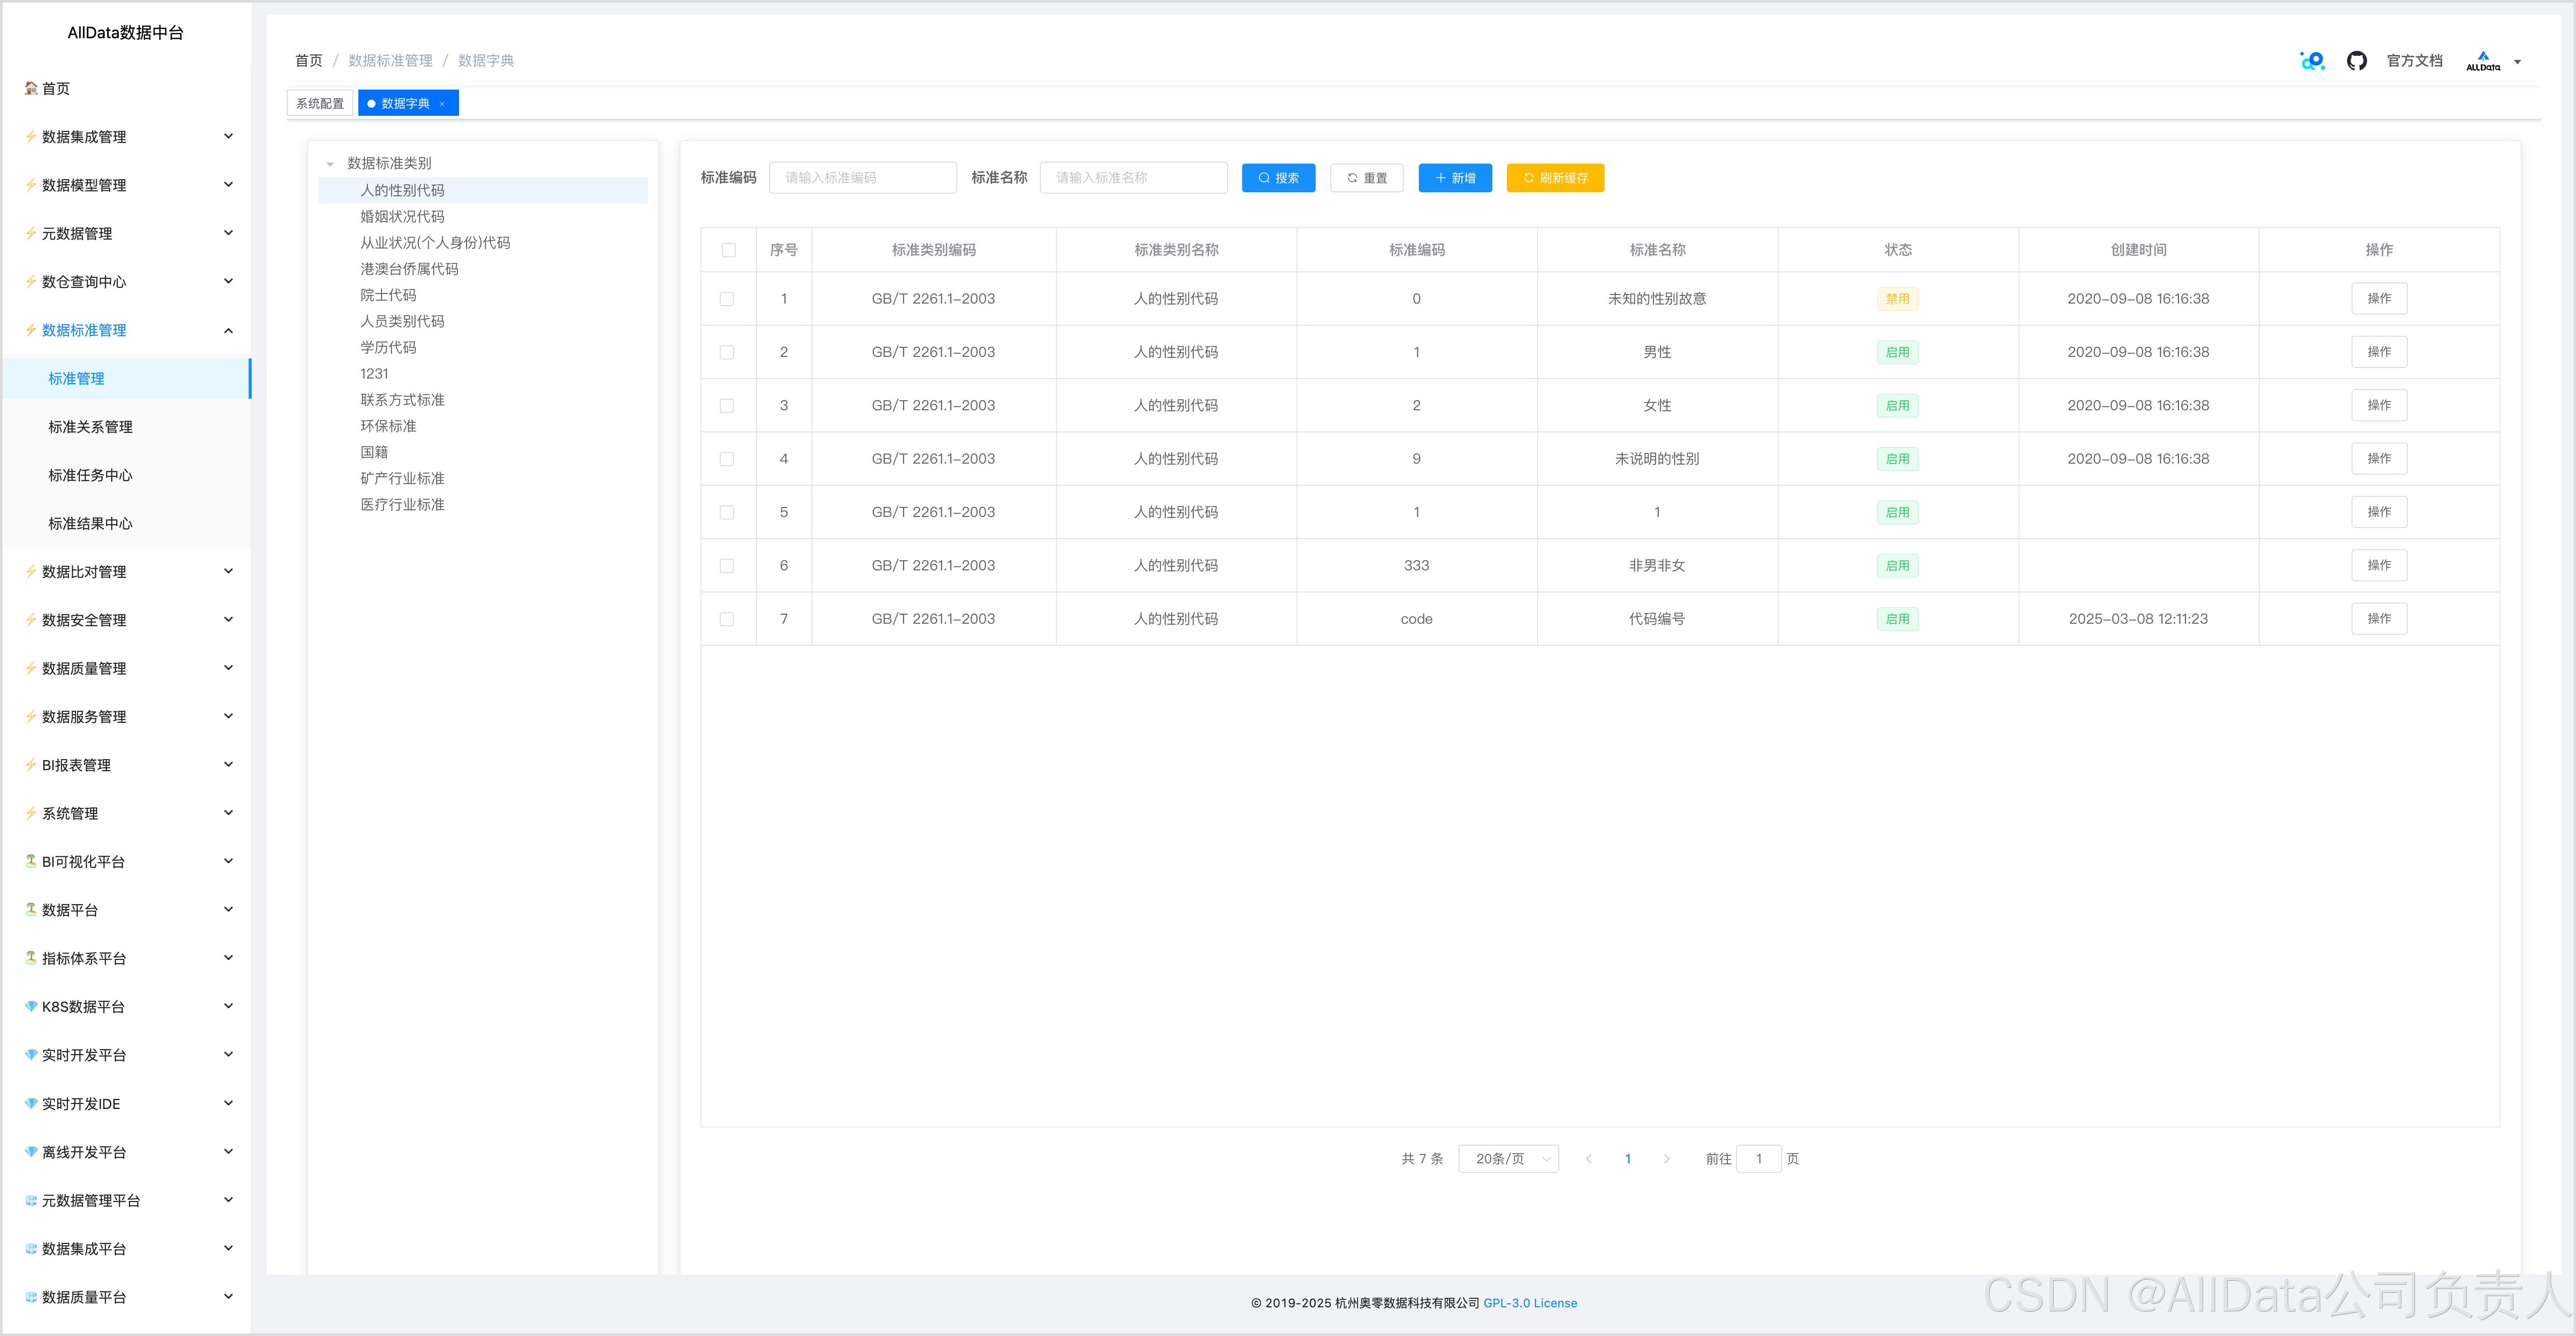Viewport: 2576px width, 1336px height.
Task: Click the 标准编码 search input field
Action: click(862, 178)
